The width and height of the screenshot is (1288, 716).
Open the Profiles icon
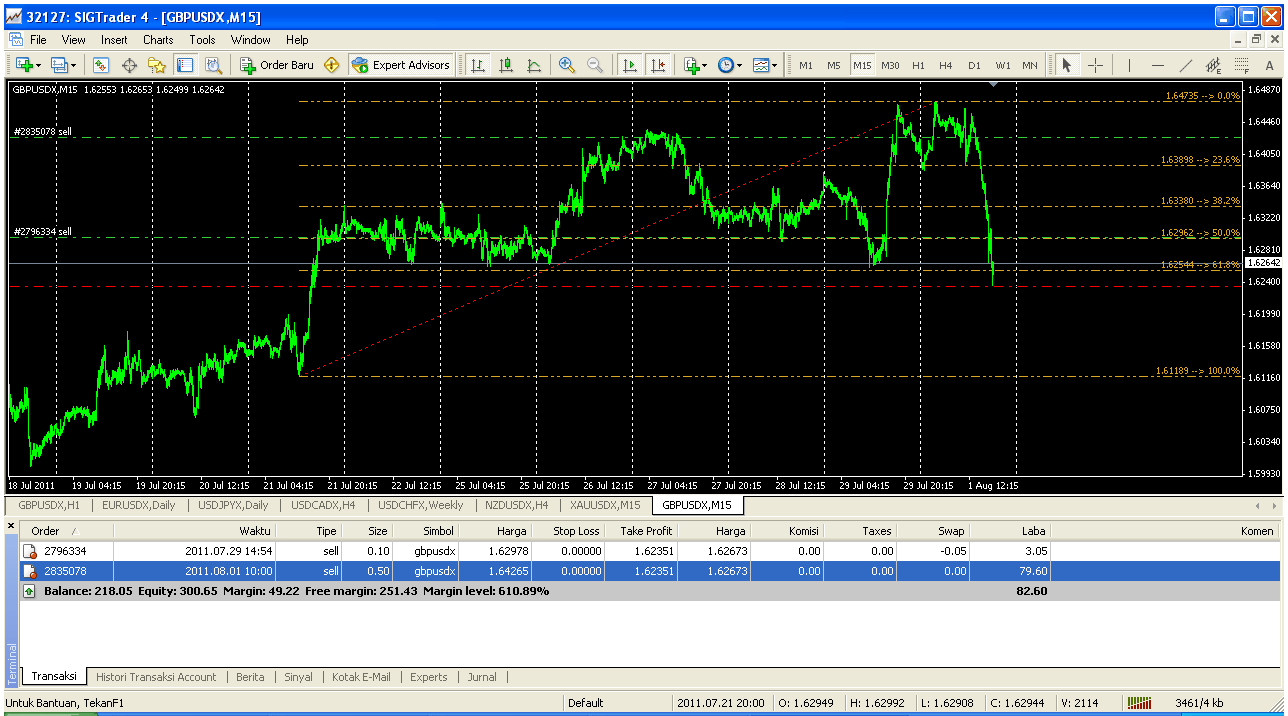point(59,65)
